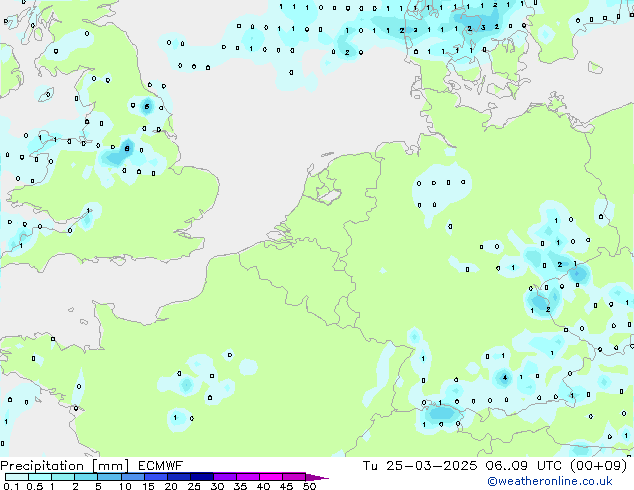Image resolution: width=634 pixels, height=490 pixels.
Task: Click the '0.5' legend label
Action: 35,486
